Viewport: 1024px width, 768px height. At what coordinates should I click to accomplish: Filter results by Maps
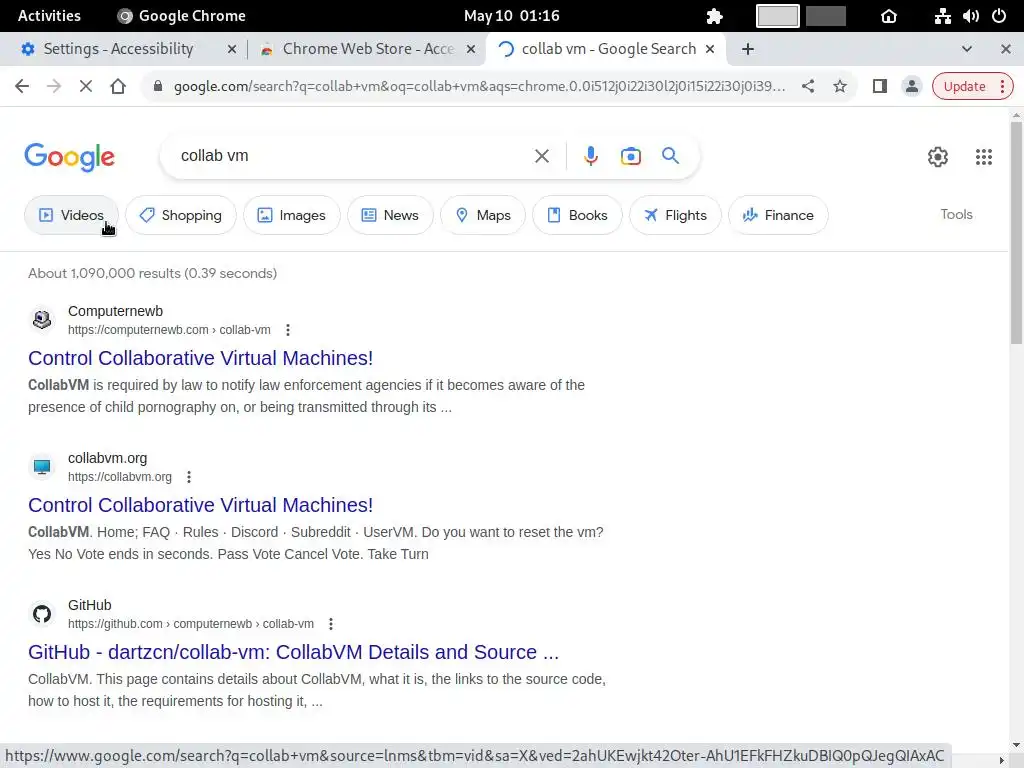(x=483, y=215)
